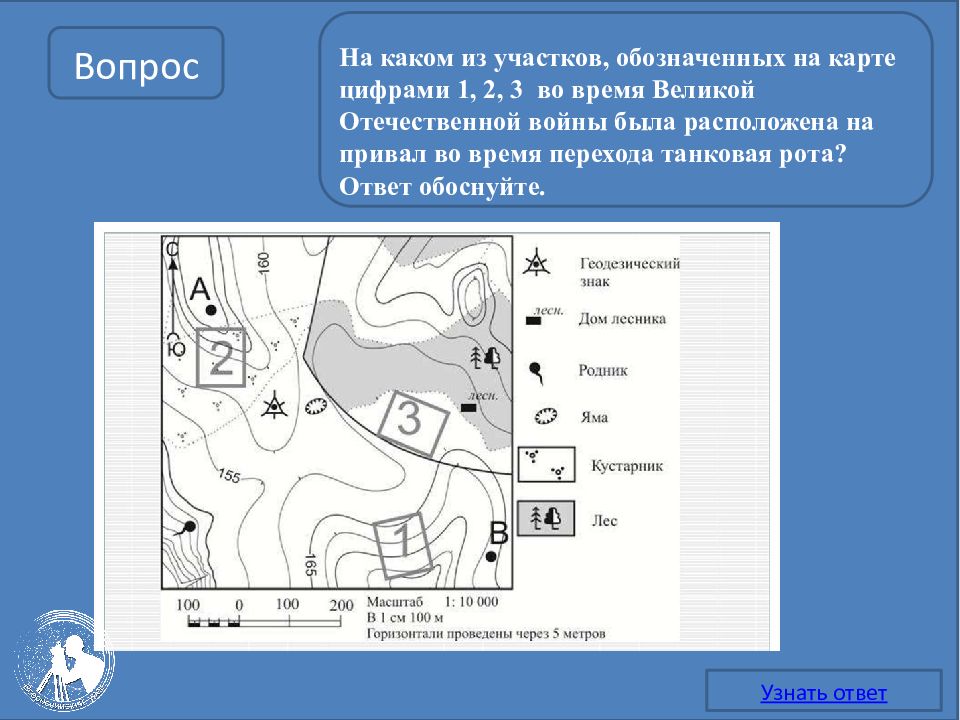Image resolution: width=960 pixels, height=720 pixels.
Task: Click the forester's house symbol in the legend
Action: [x=534, y=321]
